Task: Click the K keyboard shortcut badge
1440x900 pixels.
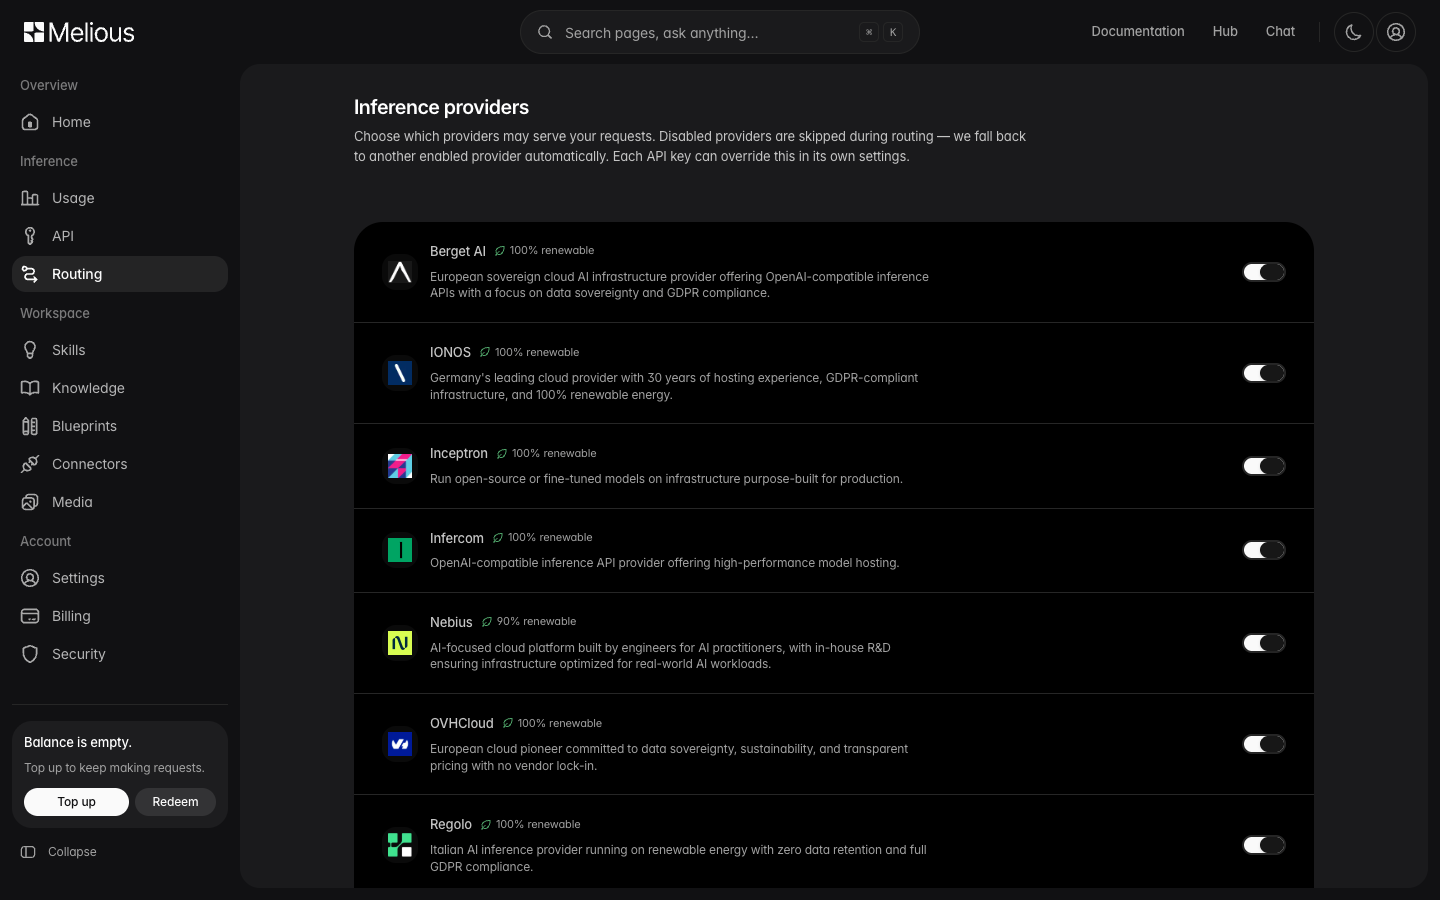Action: 893,32
